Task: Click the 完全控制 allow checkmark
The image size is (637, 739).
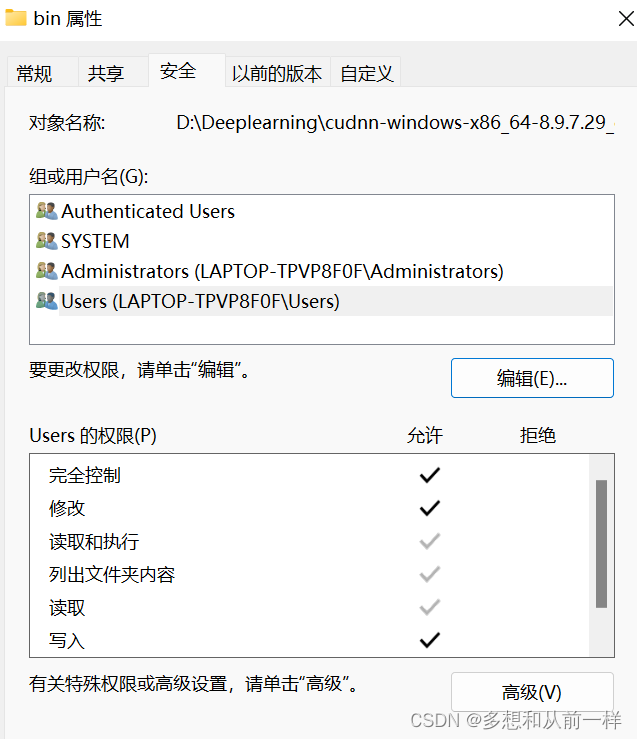Action: click(430, 475)
